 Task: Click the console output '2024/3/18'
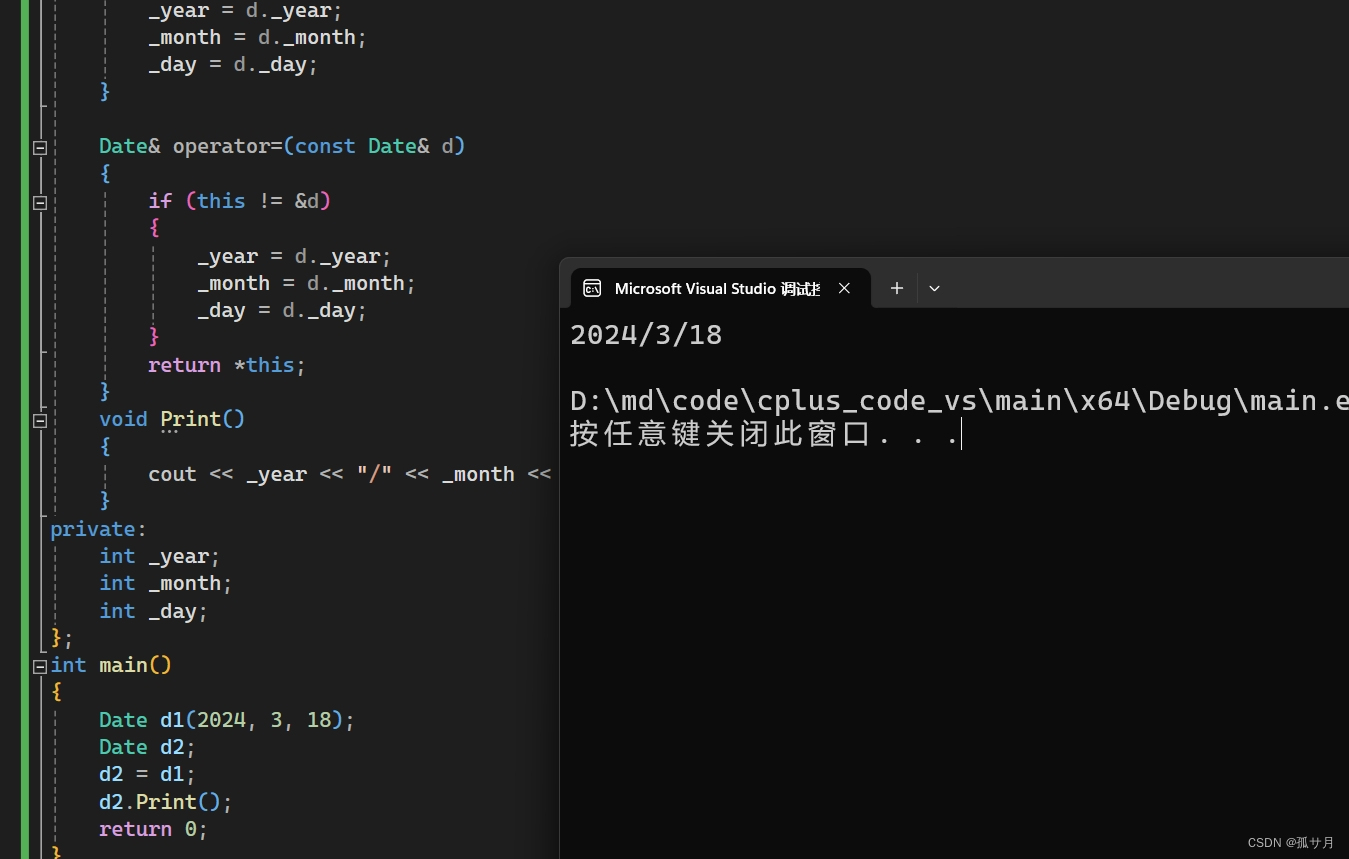646,335
